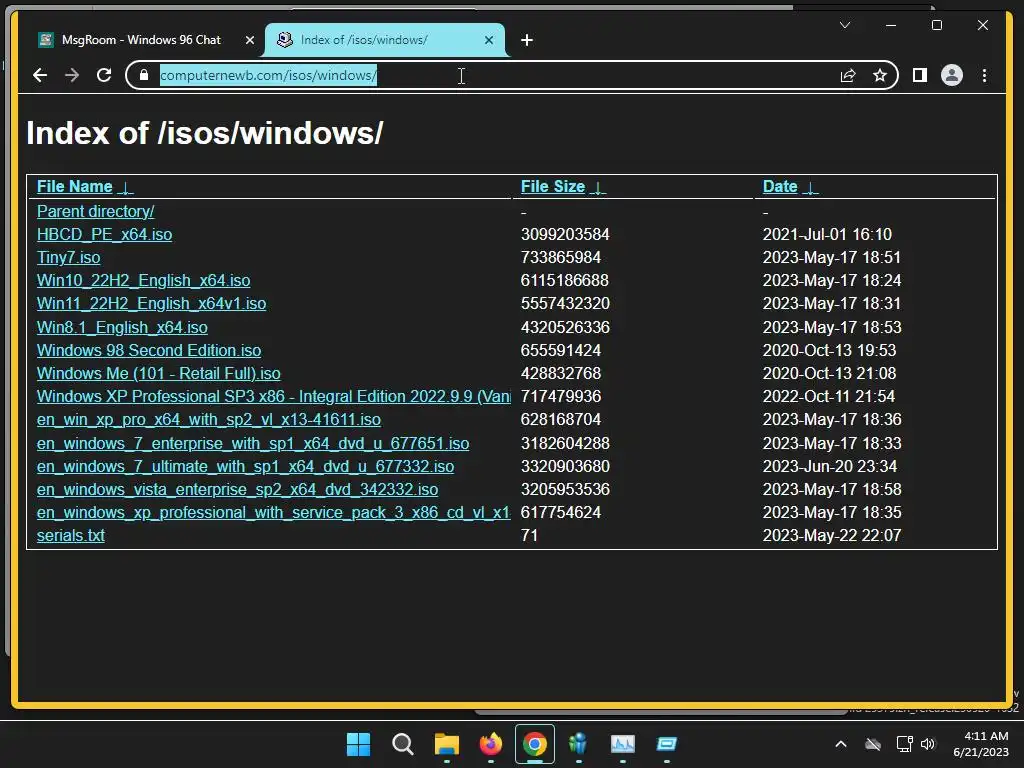Click Win8.1_English_x64.iso link
The height and width of the screenshot is (768, 1024).
pyautogui.click(x=122, y=327)
